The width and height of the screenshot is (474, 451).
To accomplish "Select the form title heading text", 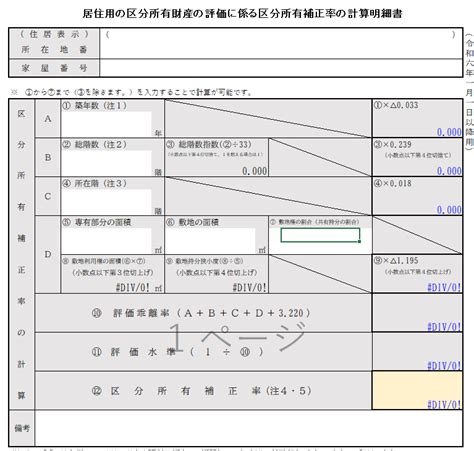I will 242,13.
